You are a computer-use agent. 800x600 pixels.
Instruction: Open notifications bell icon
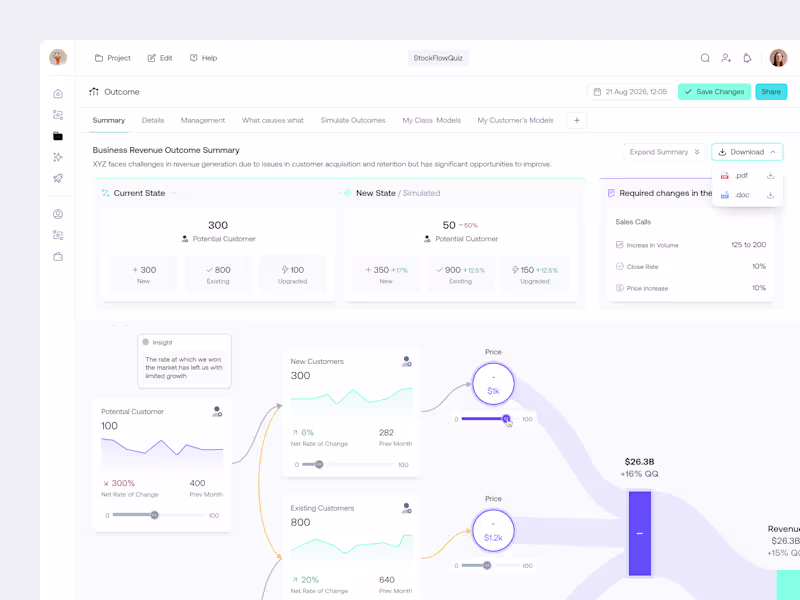[x=747, y=58]
